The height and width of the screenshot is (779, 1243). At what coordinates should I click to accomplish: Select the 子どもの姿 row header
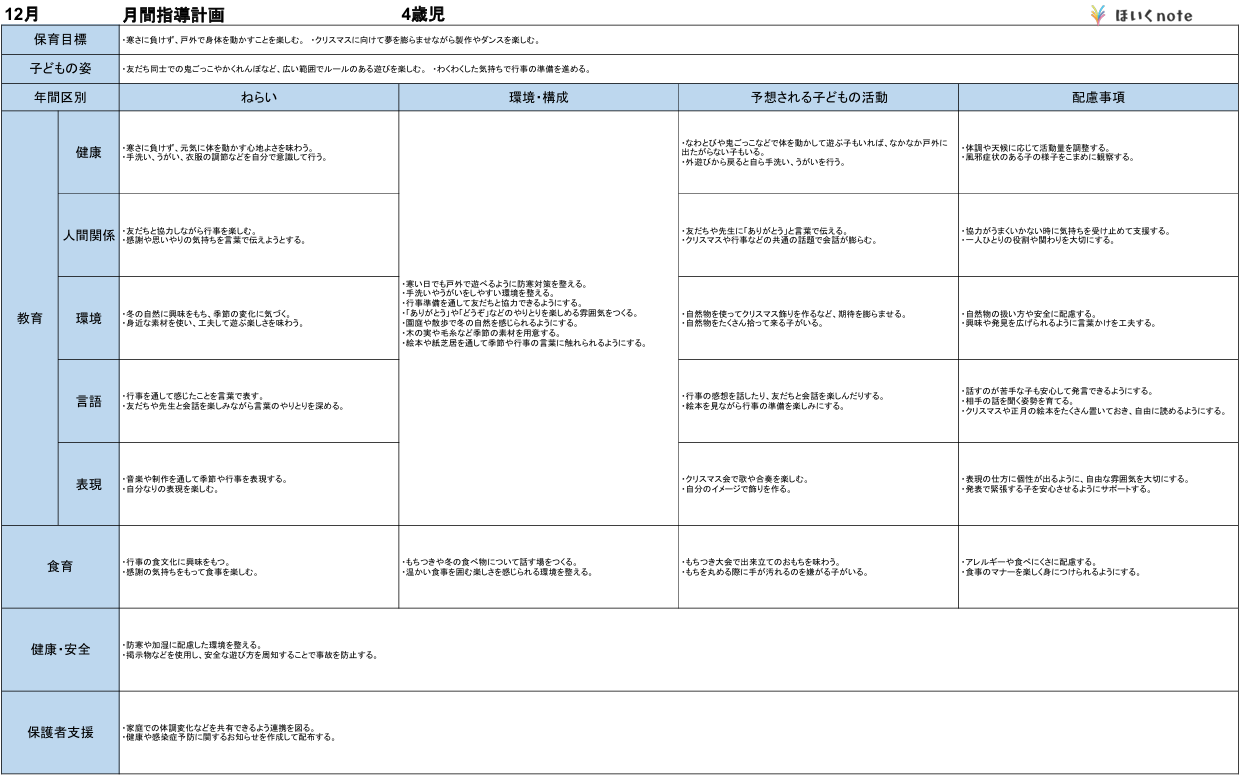(60, 70)
